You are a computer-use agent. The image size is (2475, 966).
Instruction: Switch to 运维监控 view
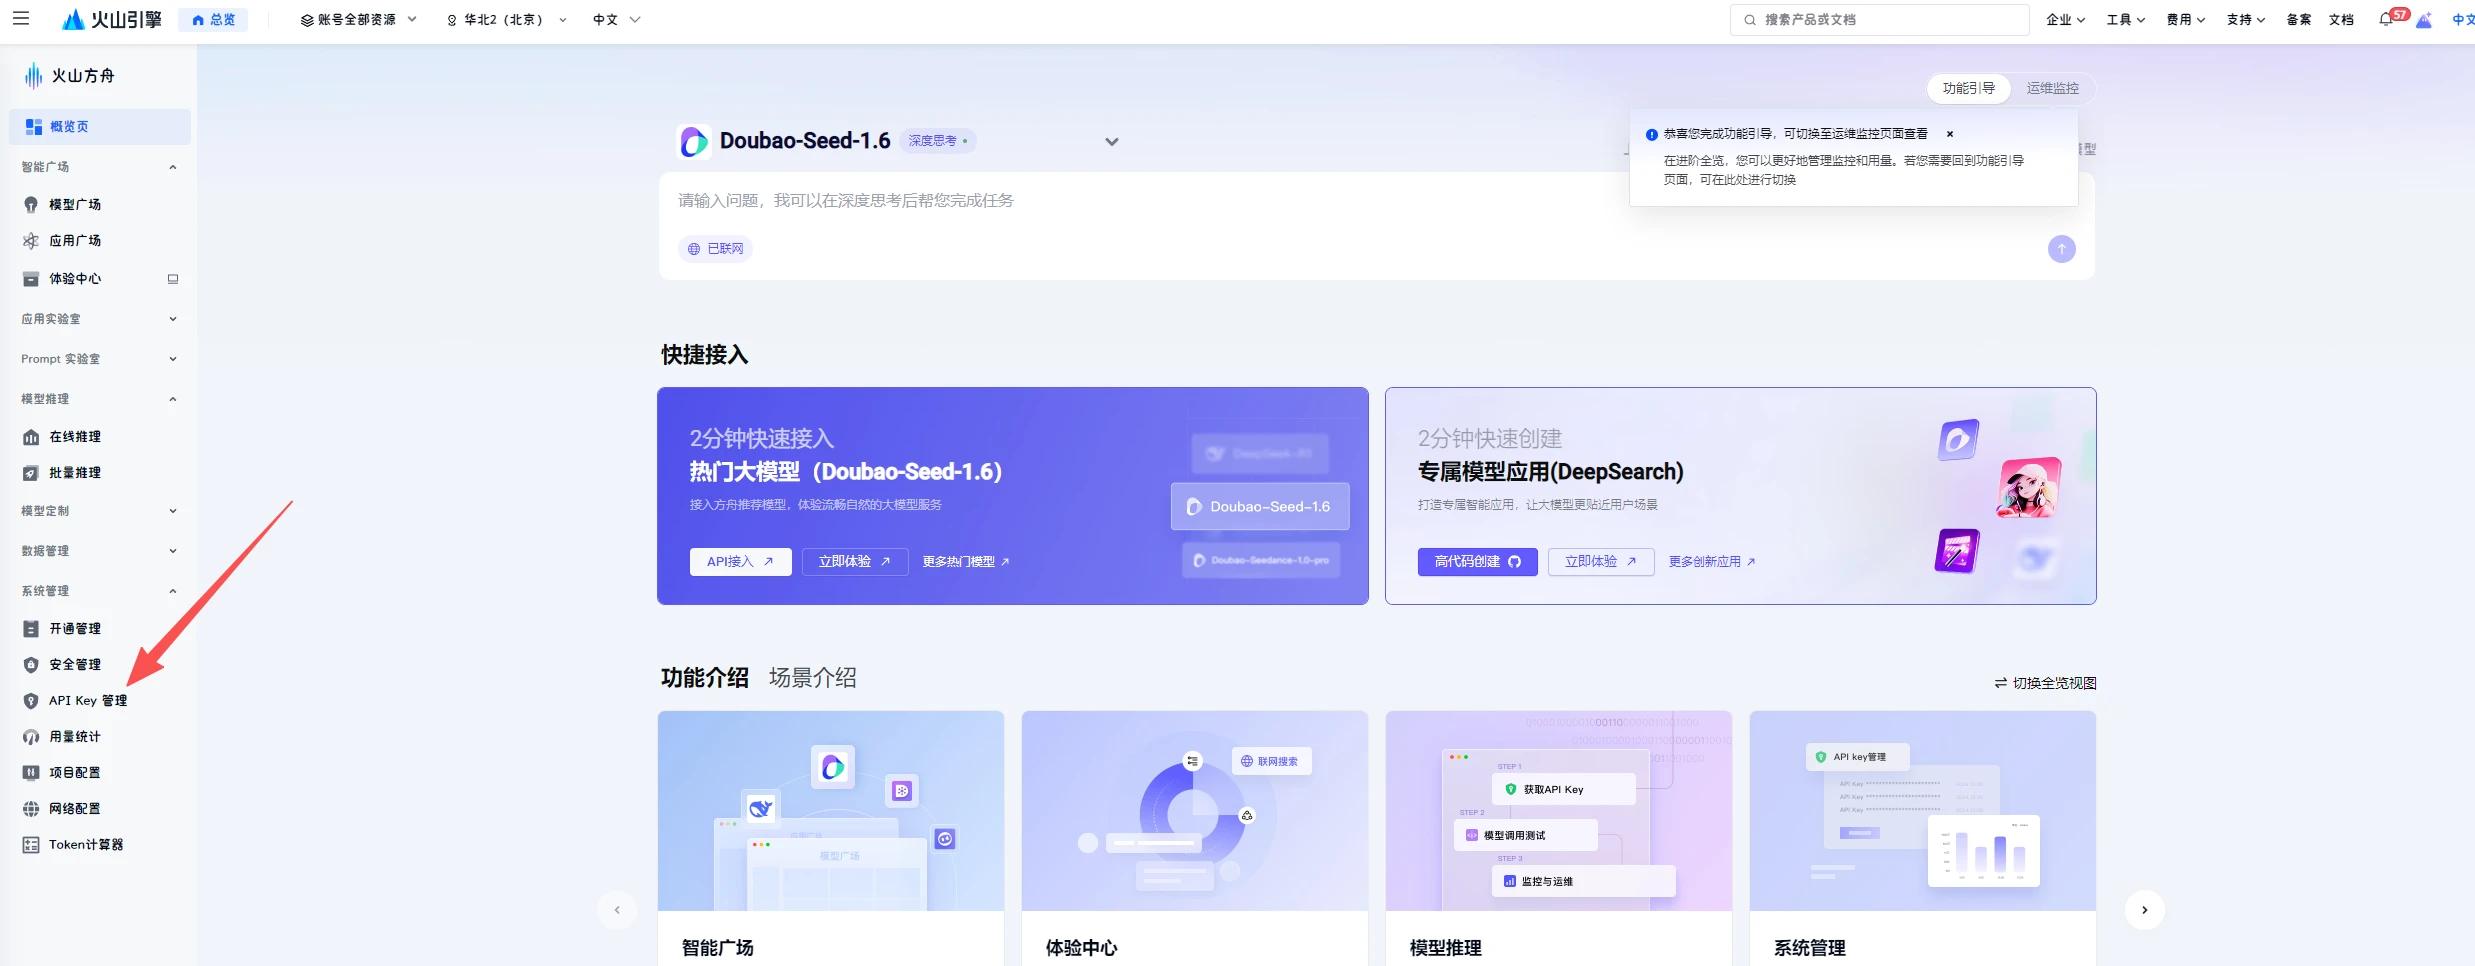[x=2052, y=88]
